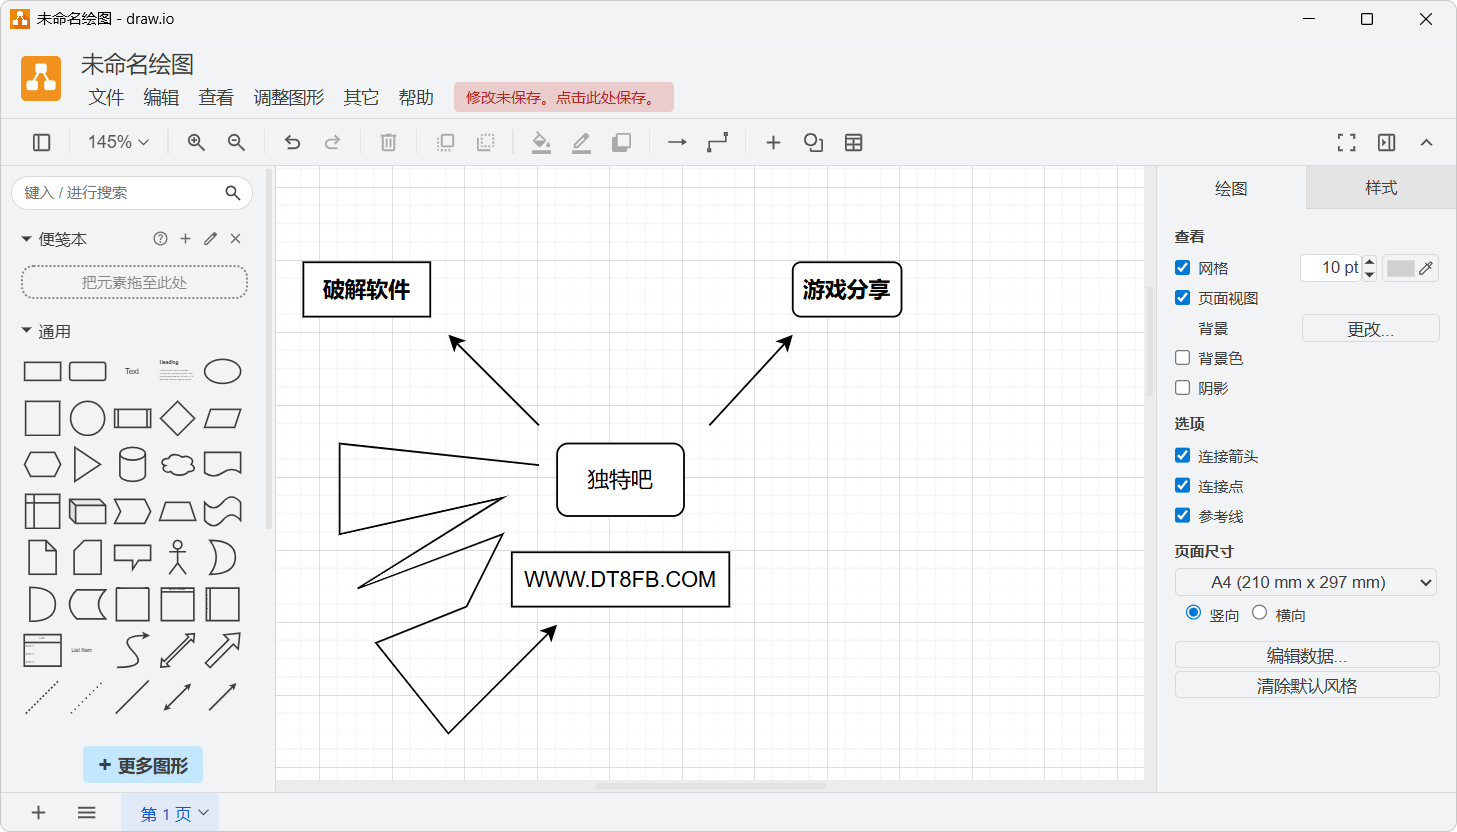Click the scratchpad add plus icon
This screenshot has height=832, width=1457.
[x=185, y=239]
